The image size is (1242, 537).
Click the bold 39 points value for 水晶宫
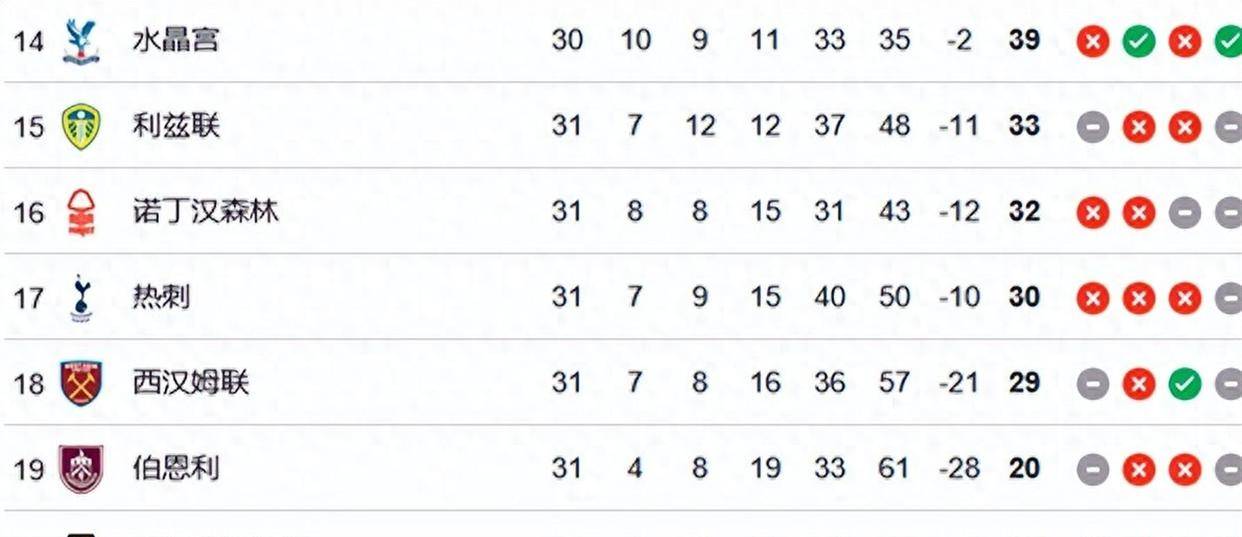click(x=1024, y=41)
